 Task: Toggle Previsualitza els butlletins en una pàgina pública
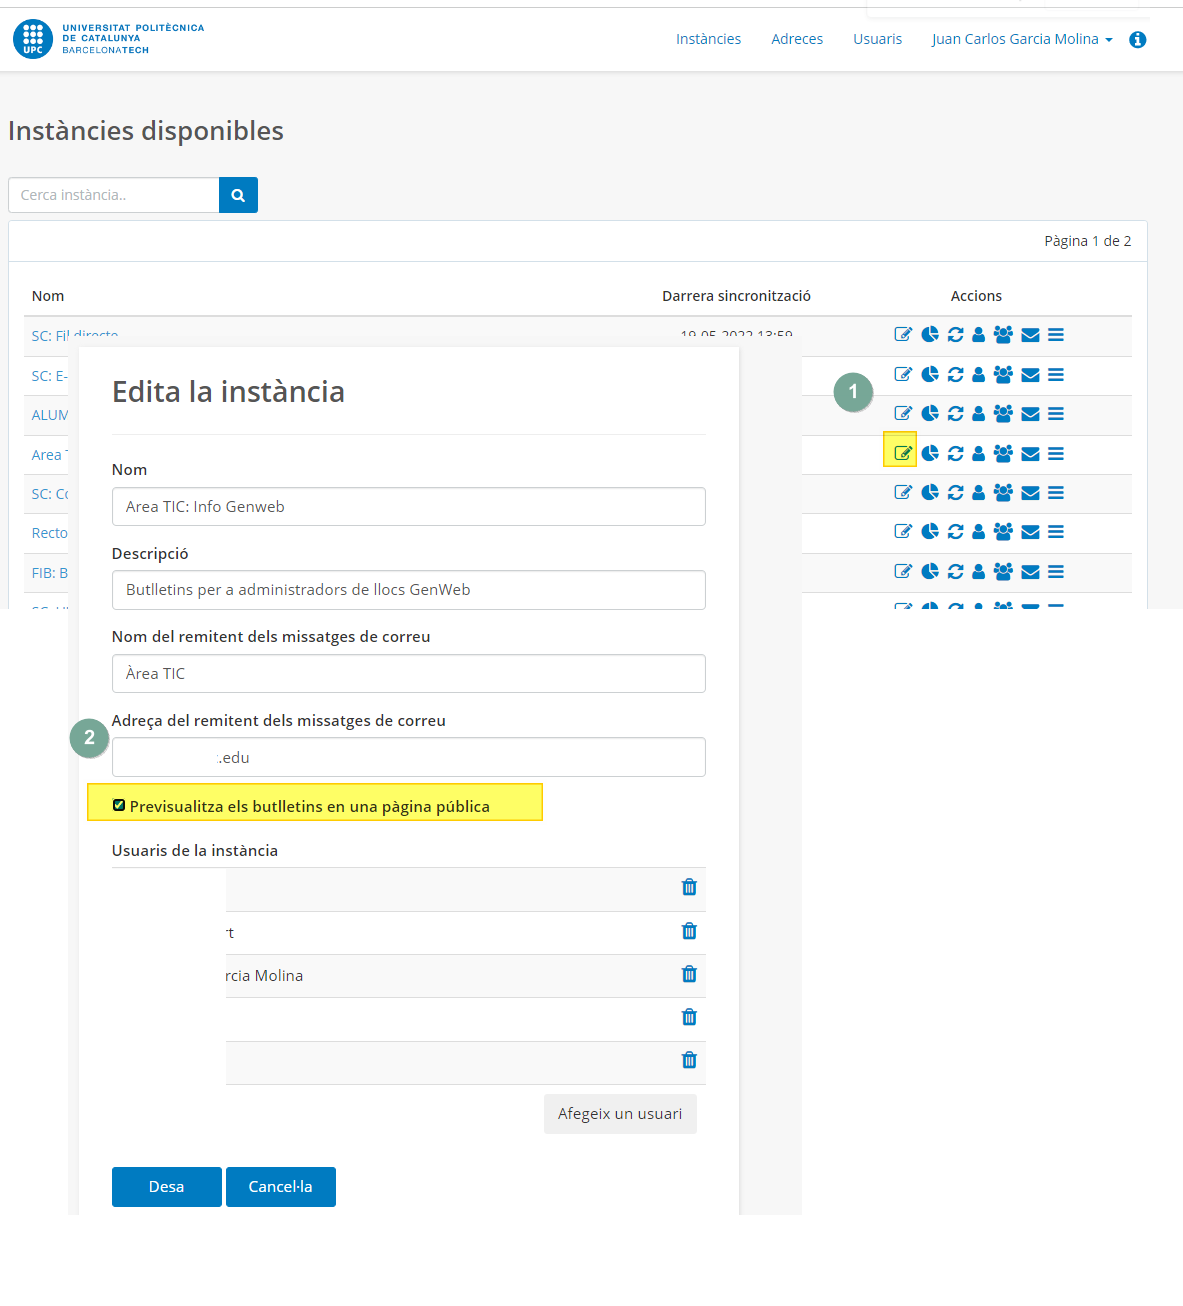pyautogui.click(x=119, y=806)
